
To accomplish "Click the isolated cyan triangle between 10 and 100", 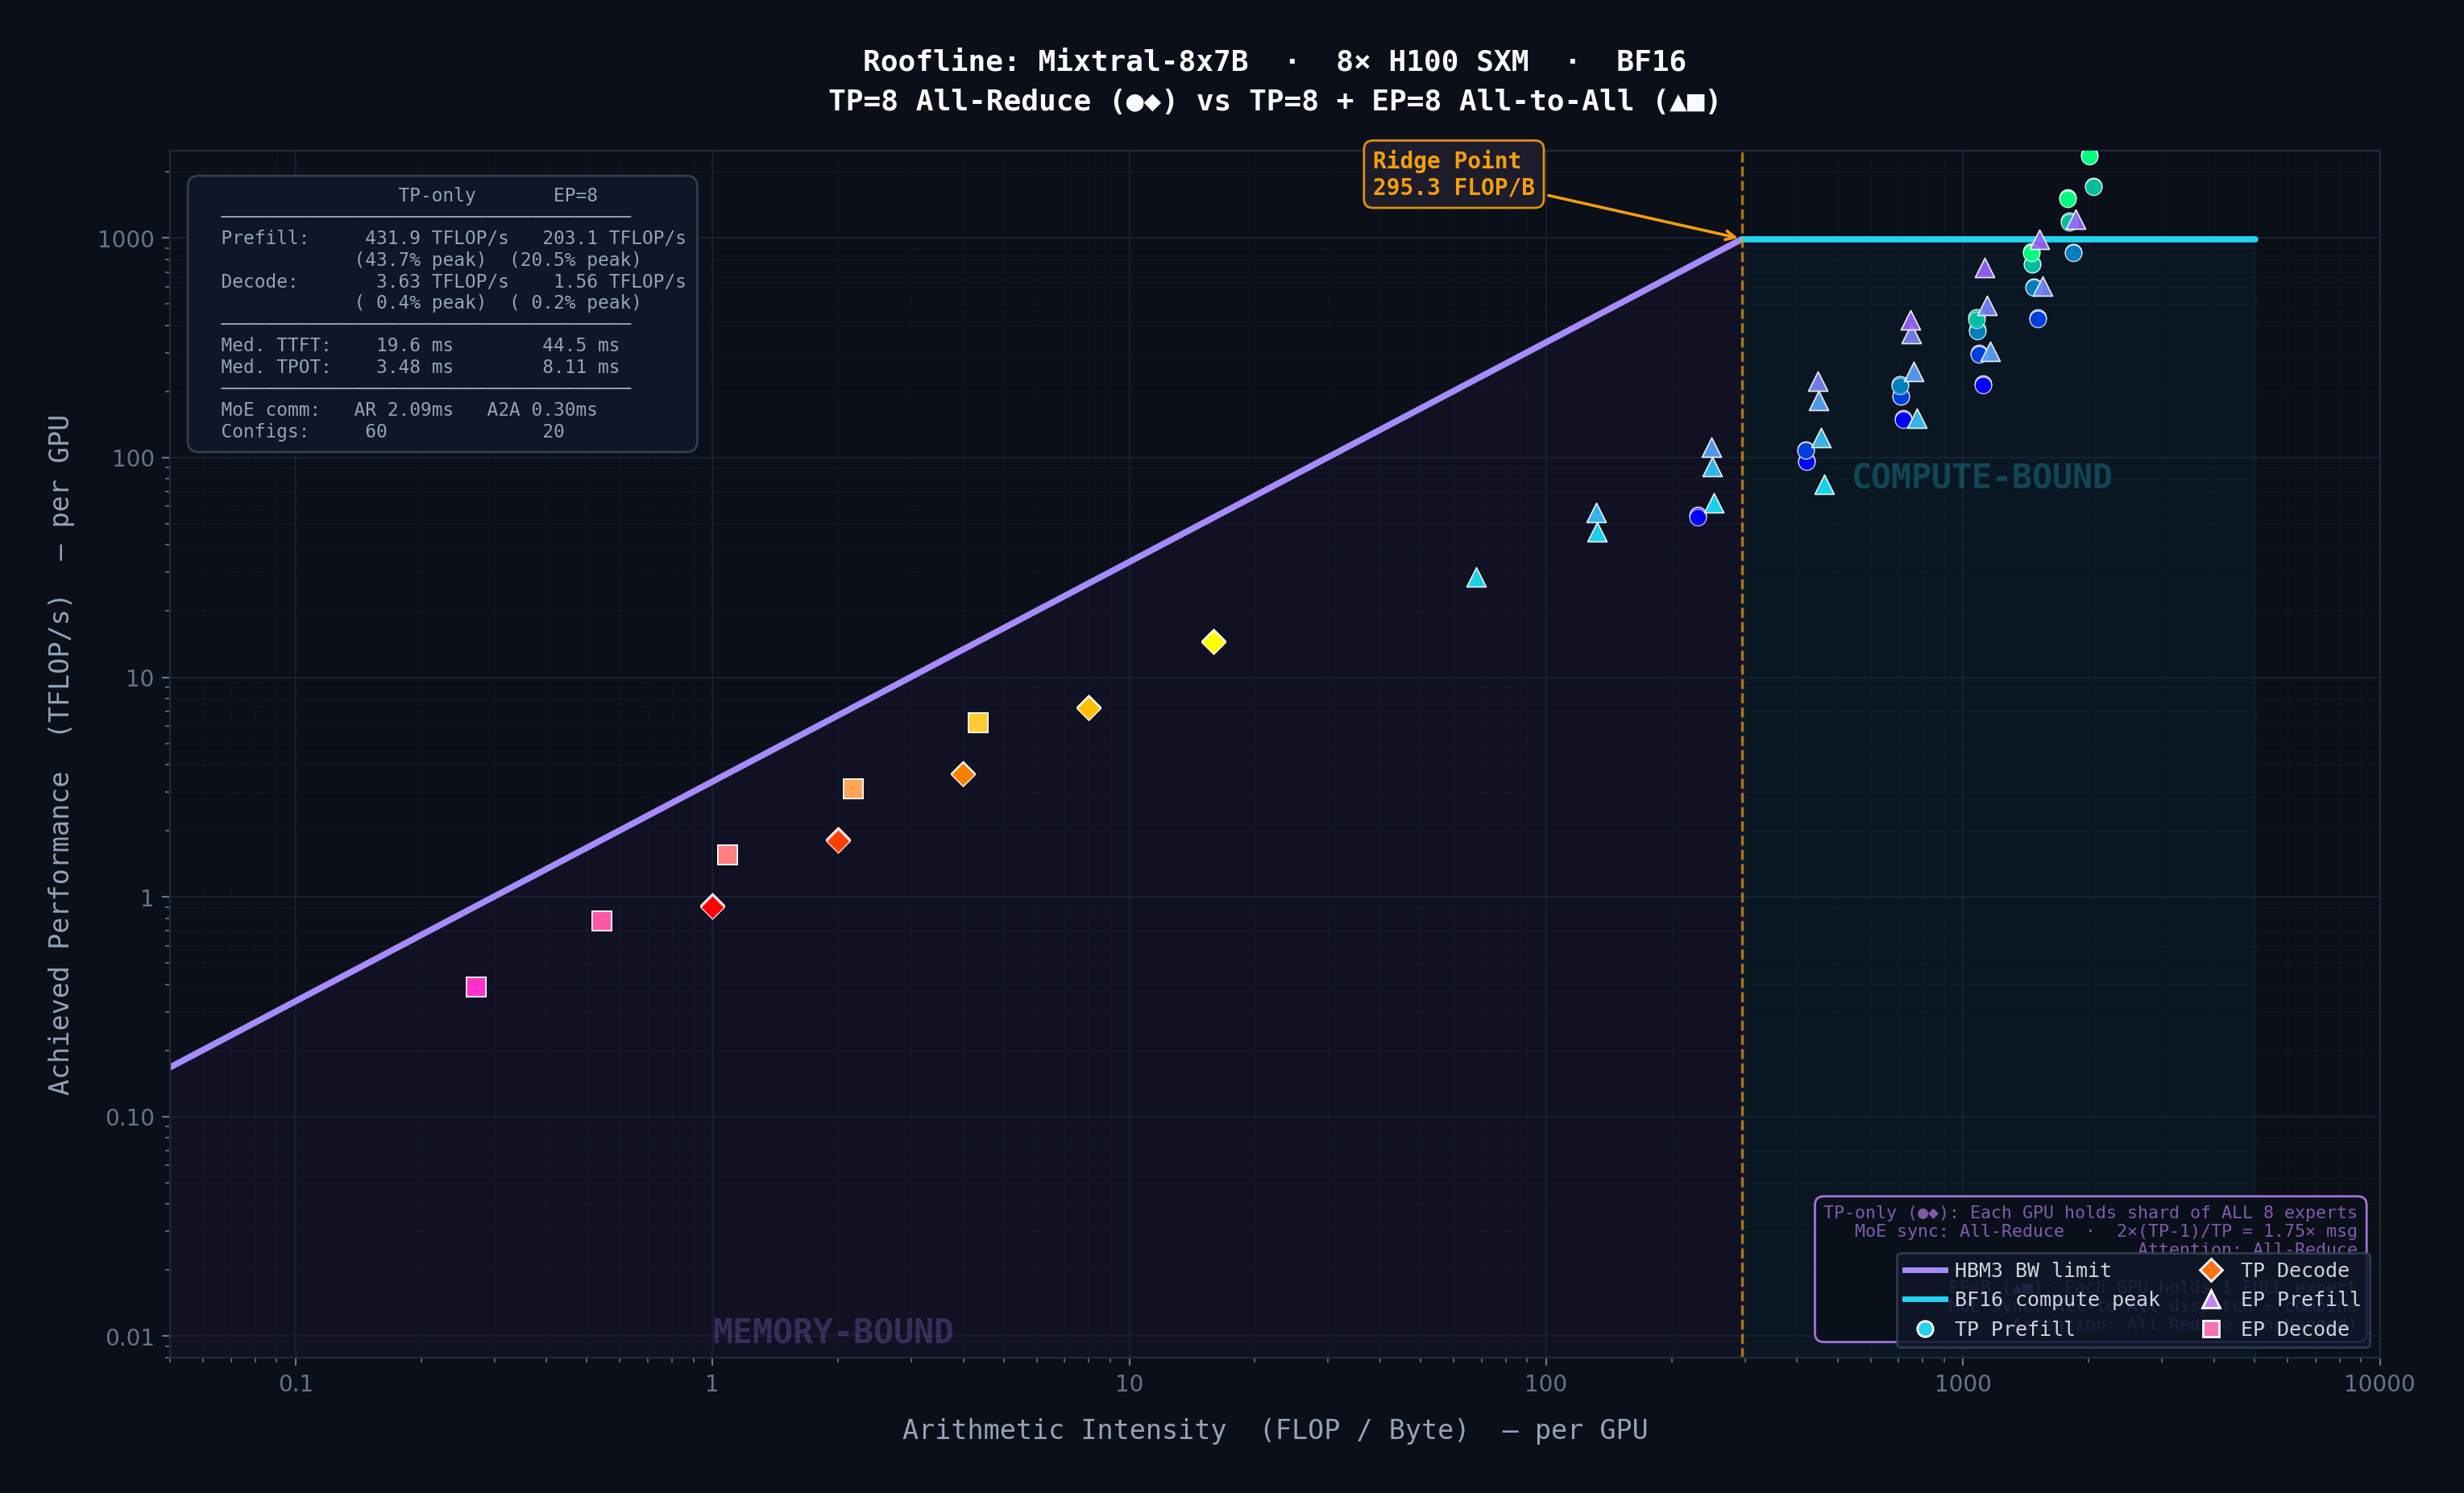I will click(x=1476, y=578).
